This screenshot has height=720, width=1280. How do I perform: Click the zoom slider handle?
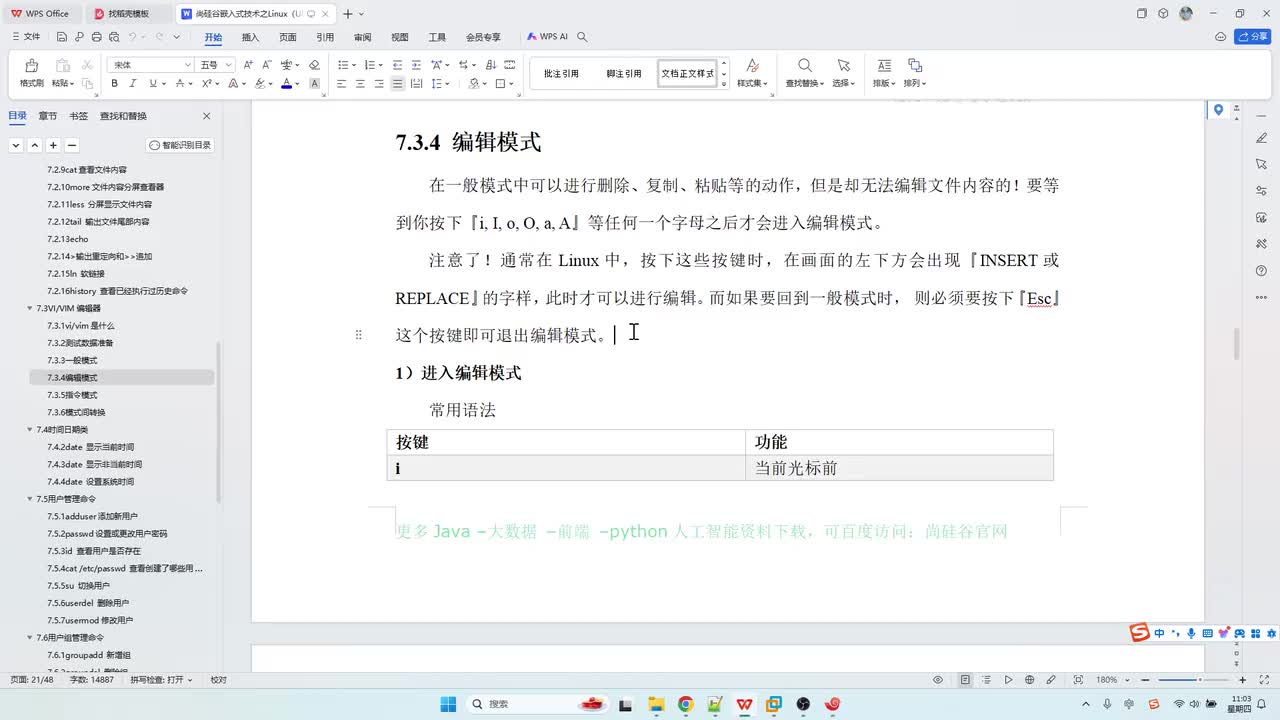[1198, 680]
